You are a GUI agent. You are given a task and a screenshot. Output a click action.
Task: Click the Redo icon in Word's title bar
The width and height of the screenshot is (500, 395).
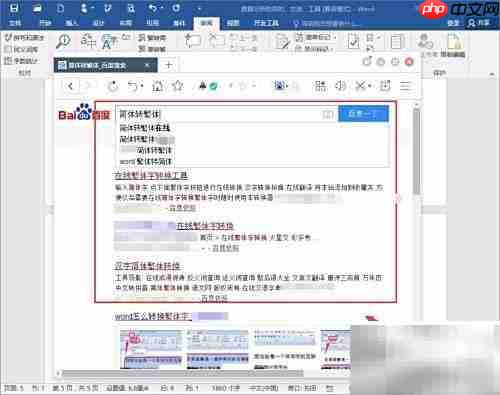click(176, 8)
